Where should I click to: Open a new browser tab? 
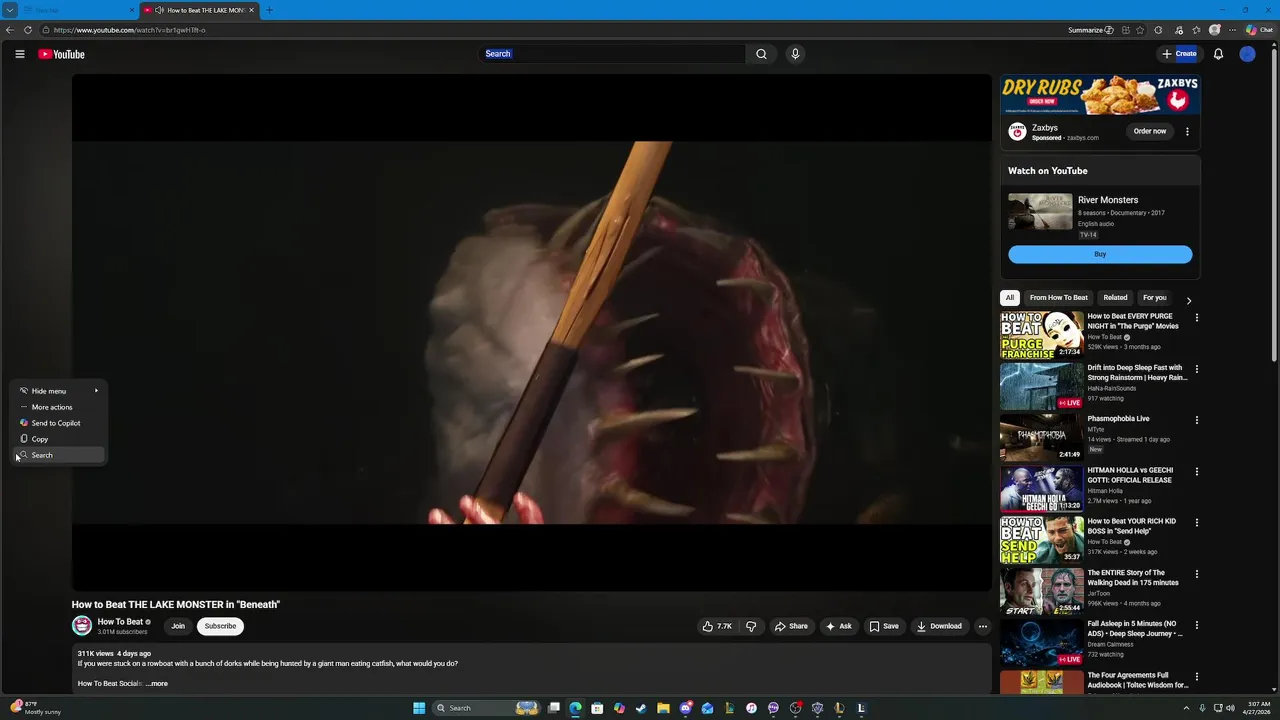point(269,10)
